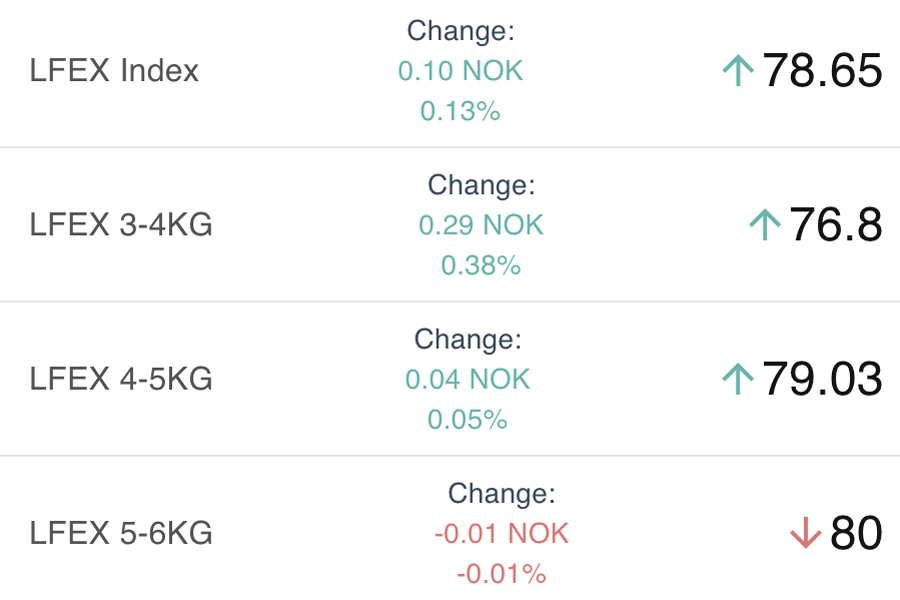
Task: Click the 78.65 index price
Action: coord(822,71)
